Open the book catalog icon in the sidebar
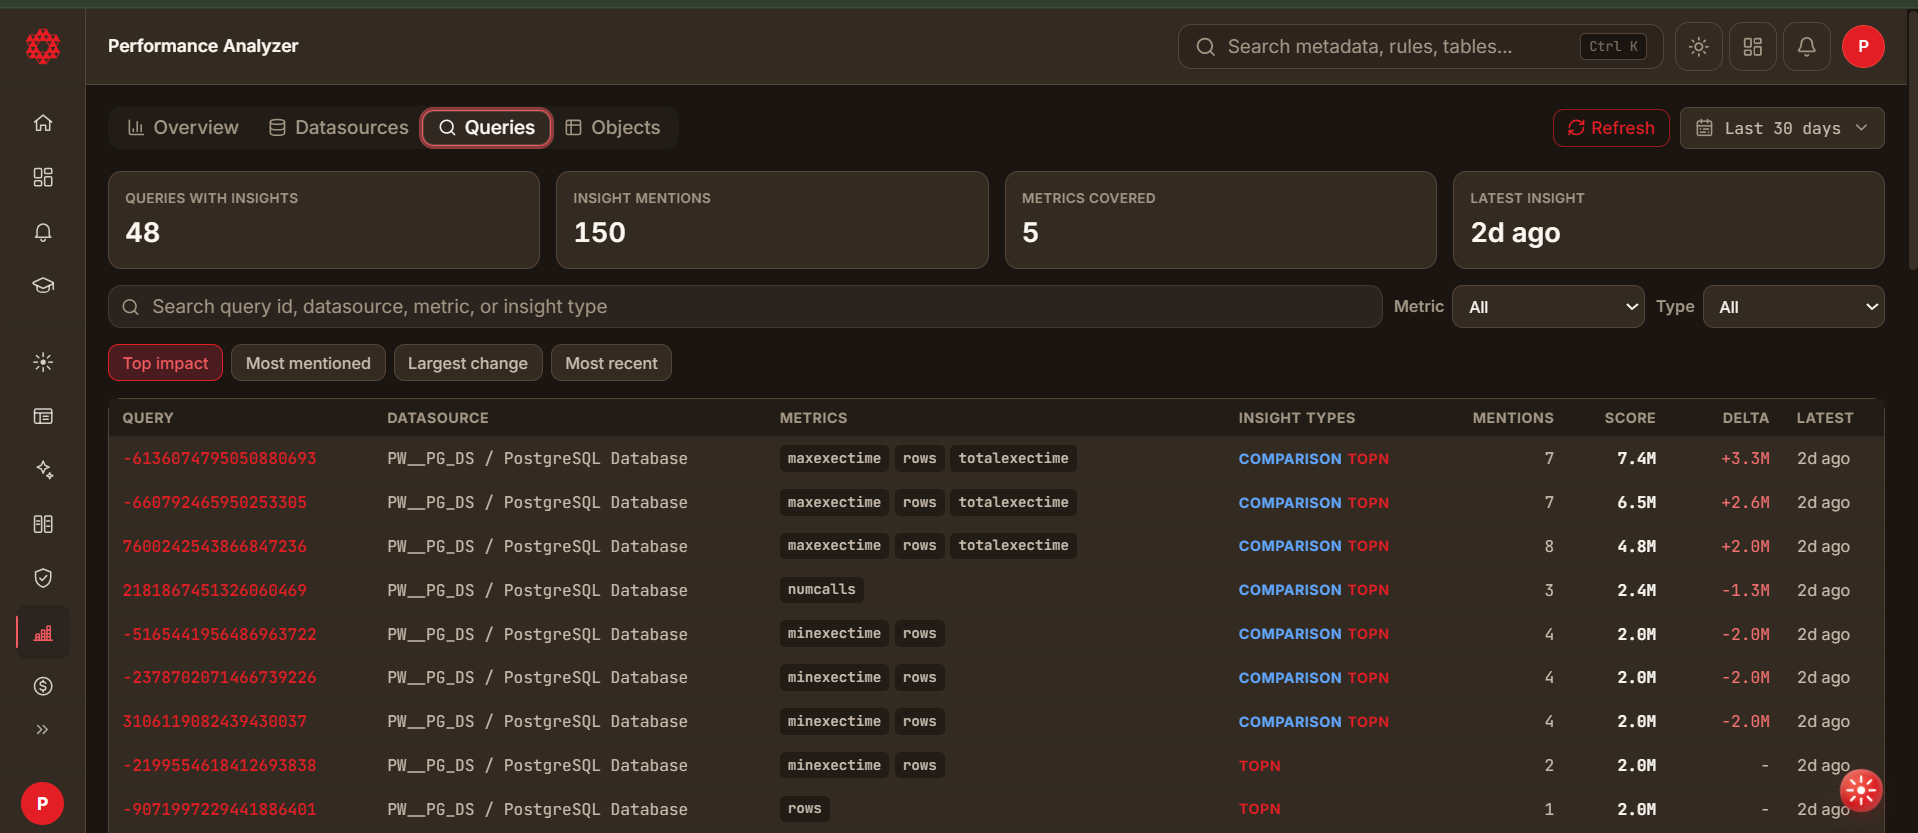This screenshot has height=833, width=1918. [43, 524]
